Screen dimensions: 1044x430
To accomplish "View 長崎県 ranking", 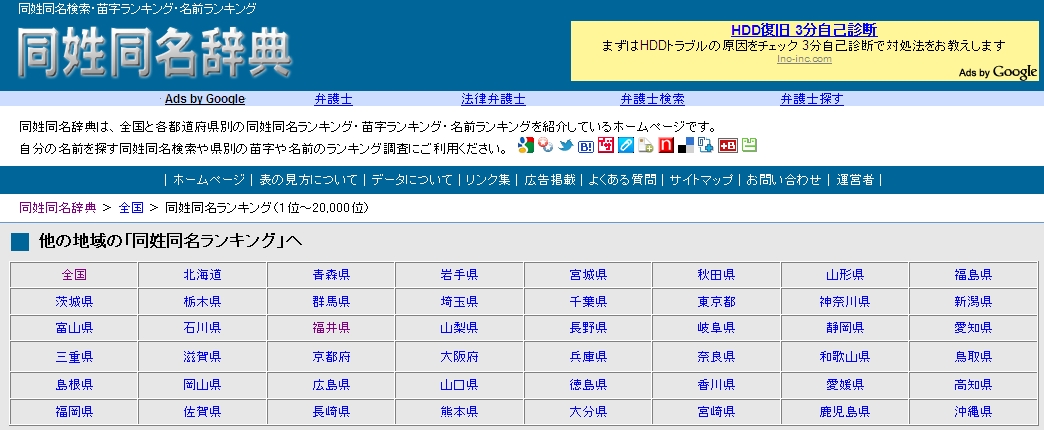I will coord(331,411).
